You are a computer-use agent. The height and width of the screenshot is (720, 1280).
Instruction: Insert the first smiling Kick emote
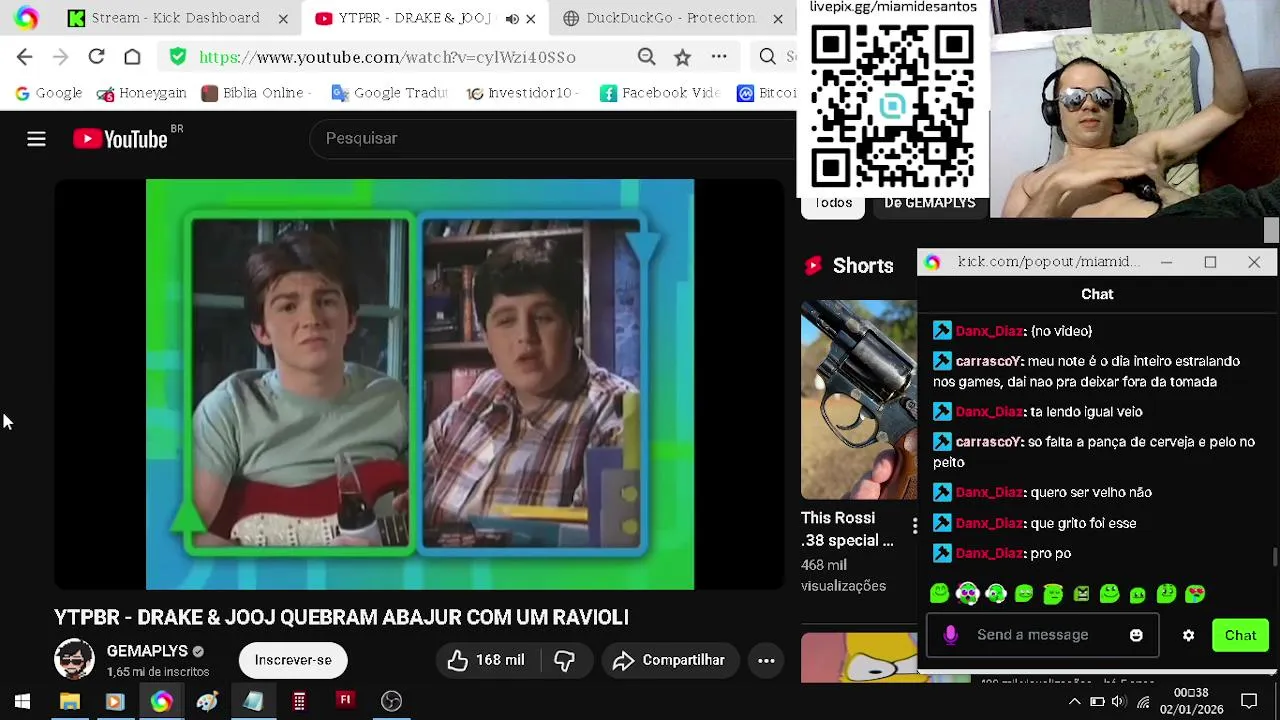click(x=939, y=594)
